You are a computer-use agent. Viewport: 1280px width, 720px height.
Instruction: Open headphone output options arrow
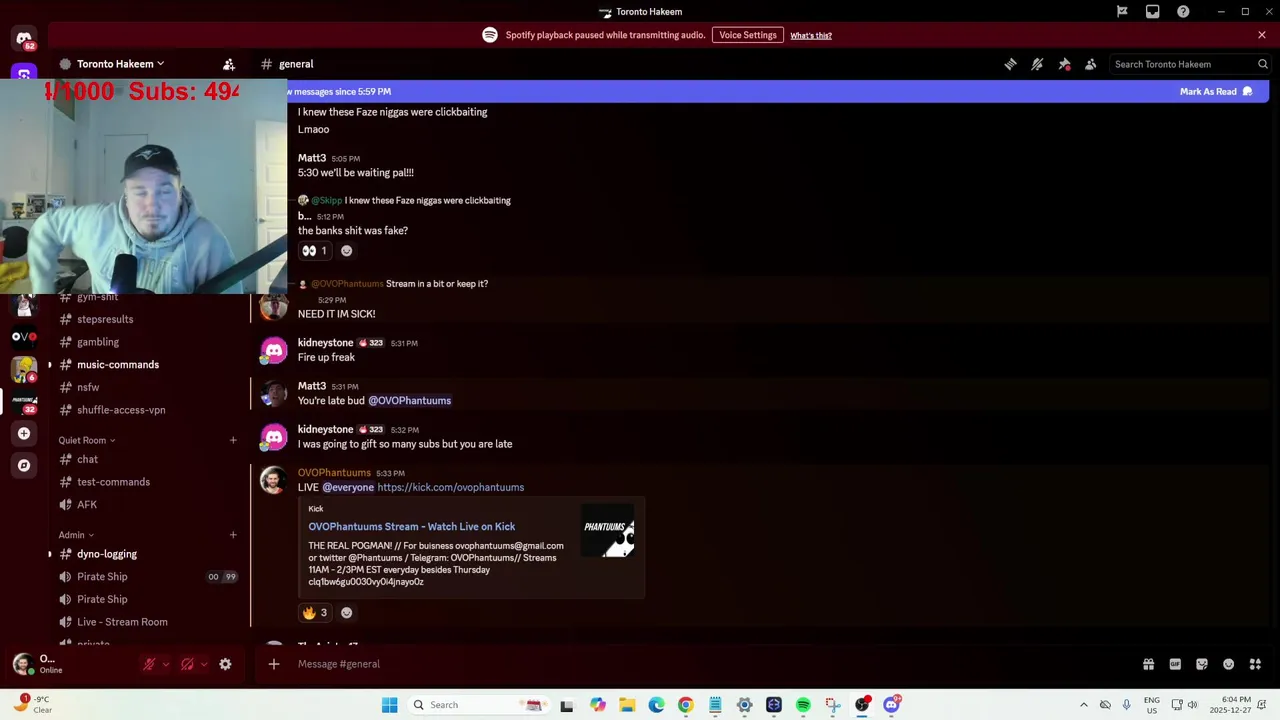(x=204, y=664)
